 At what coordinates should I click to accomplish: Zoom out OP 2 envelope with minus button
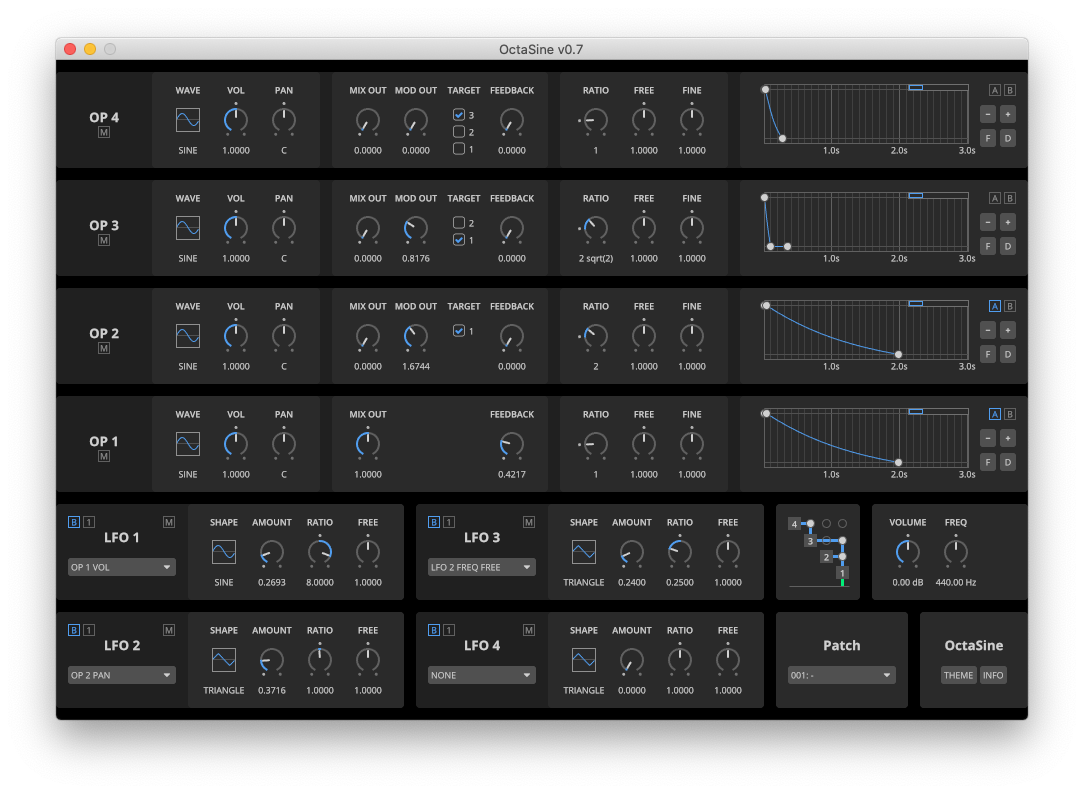pyautogui.click(x=988, y=330)
